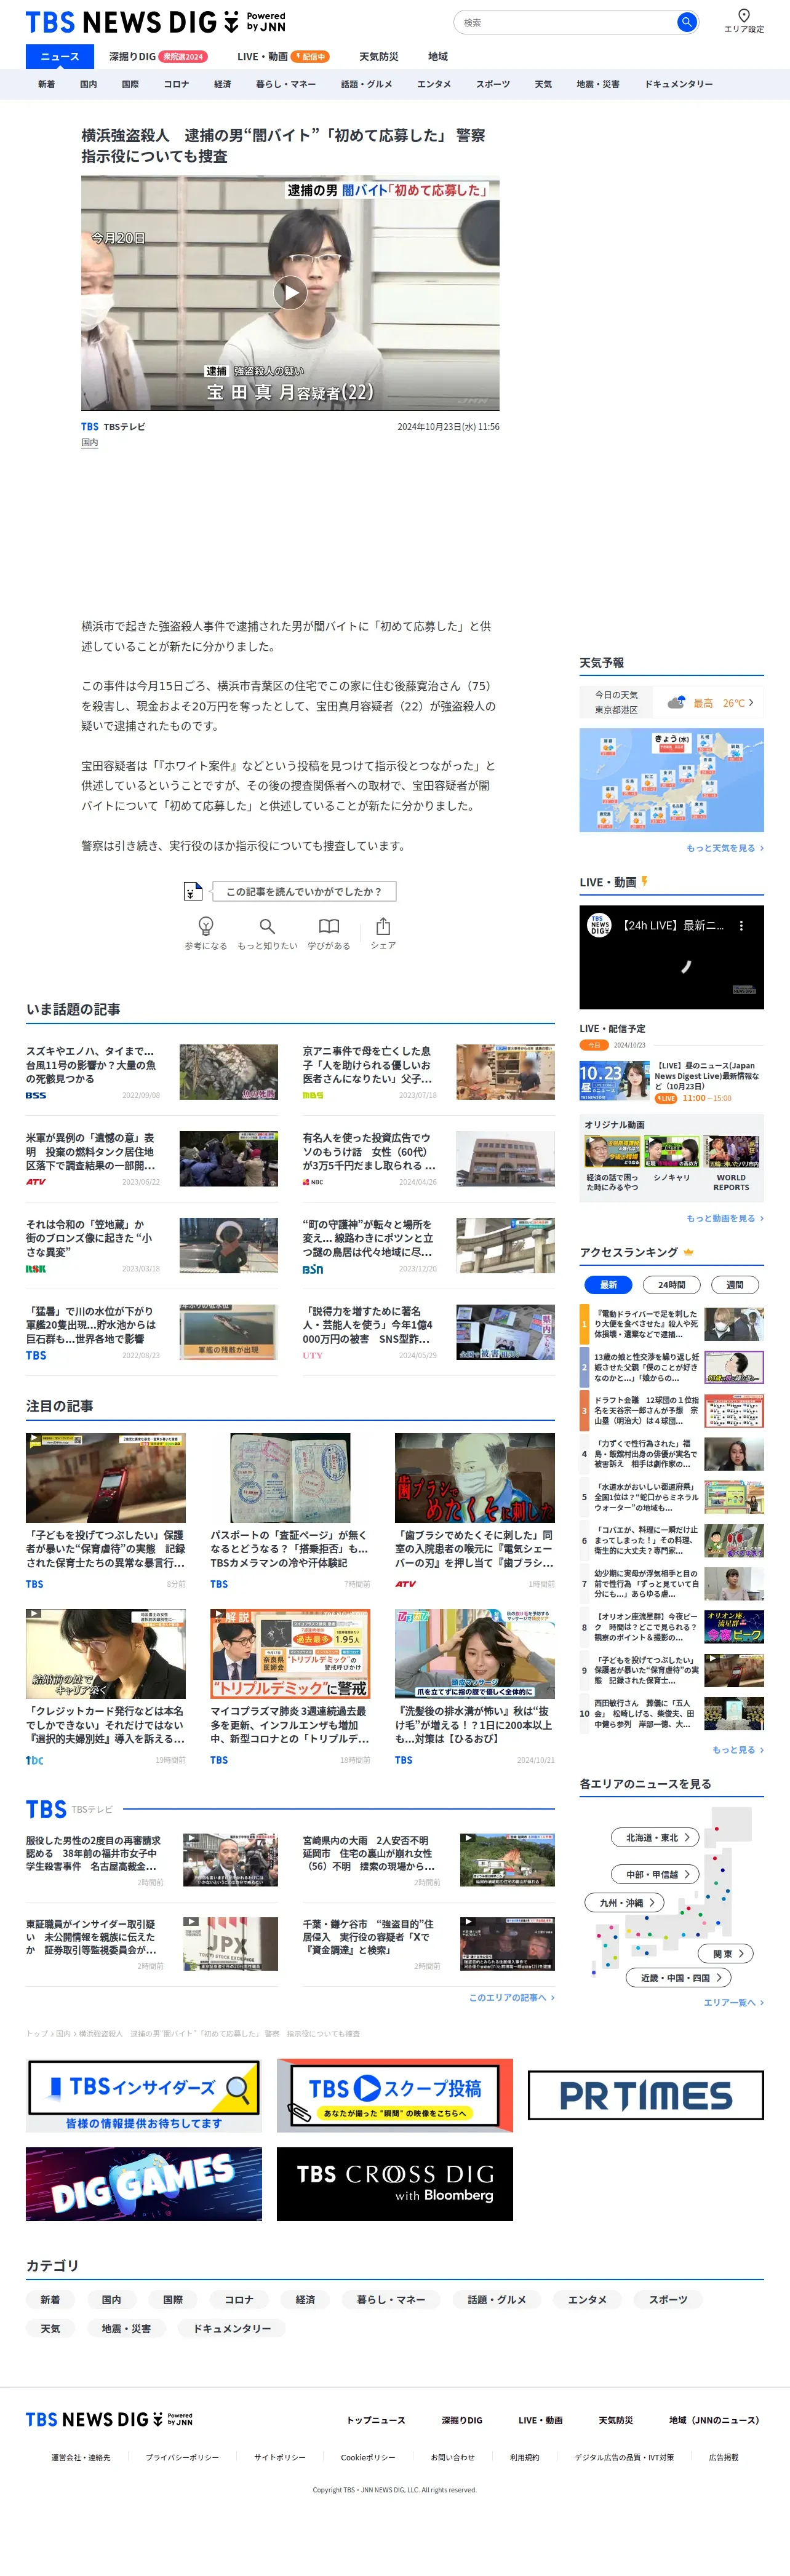Switch to the 地域 main tab
790x2576 pixels.
click(x=438, y=57)
